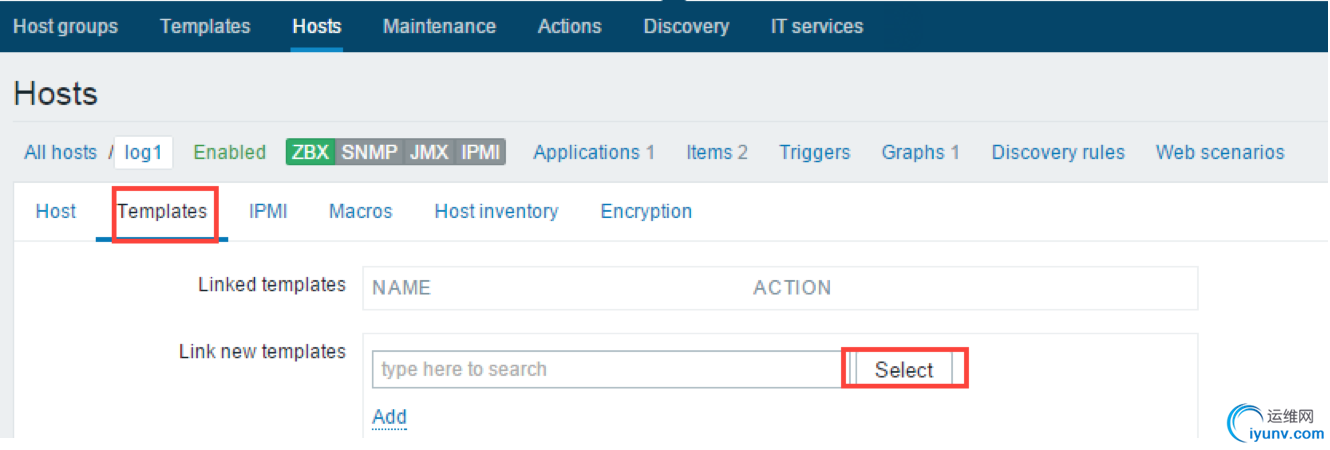Open the host's Discovery rules
The image size is (1330, 450).
click(x=1058, y=153)
